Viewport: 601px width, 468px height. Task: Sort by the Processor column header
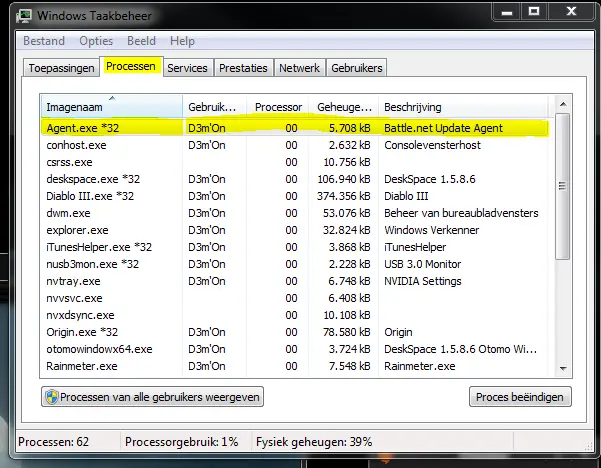point(277,107)
